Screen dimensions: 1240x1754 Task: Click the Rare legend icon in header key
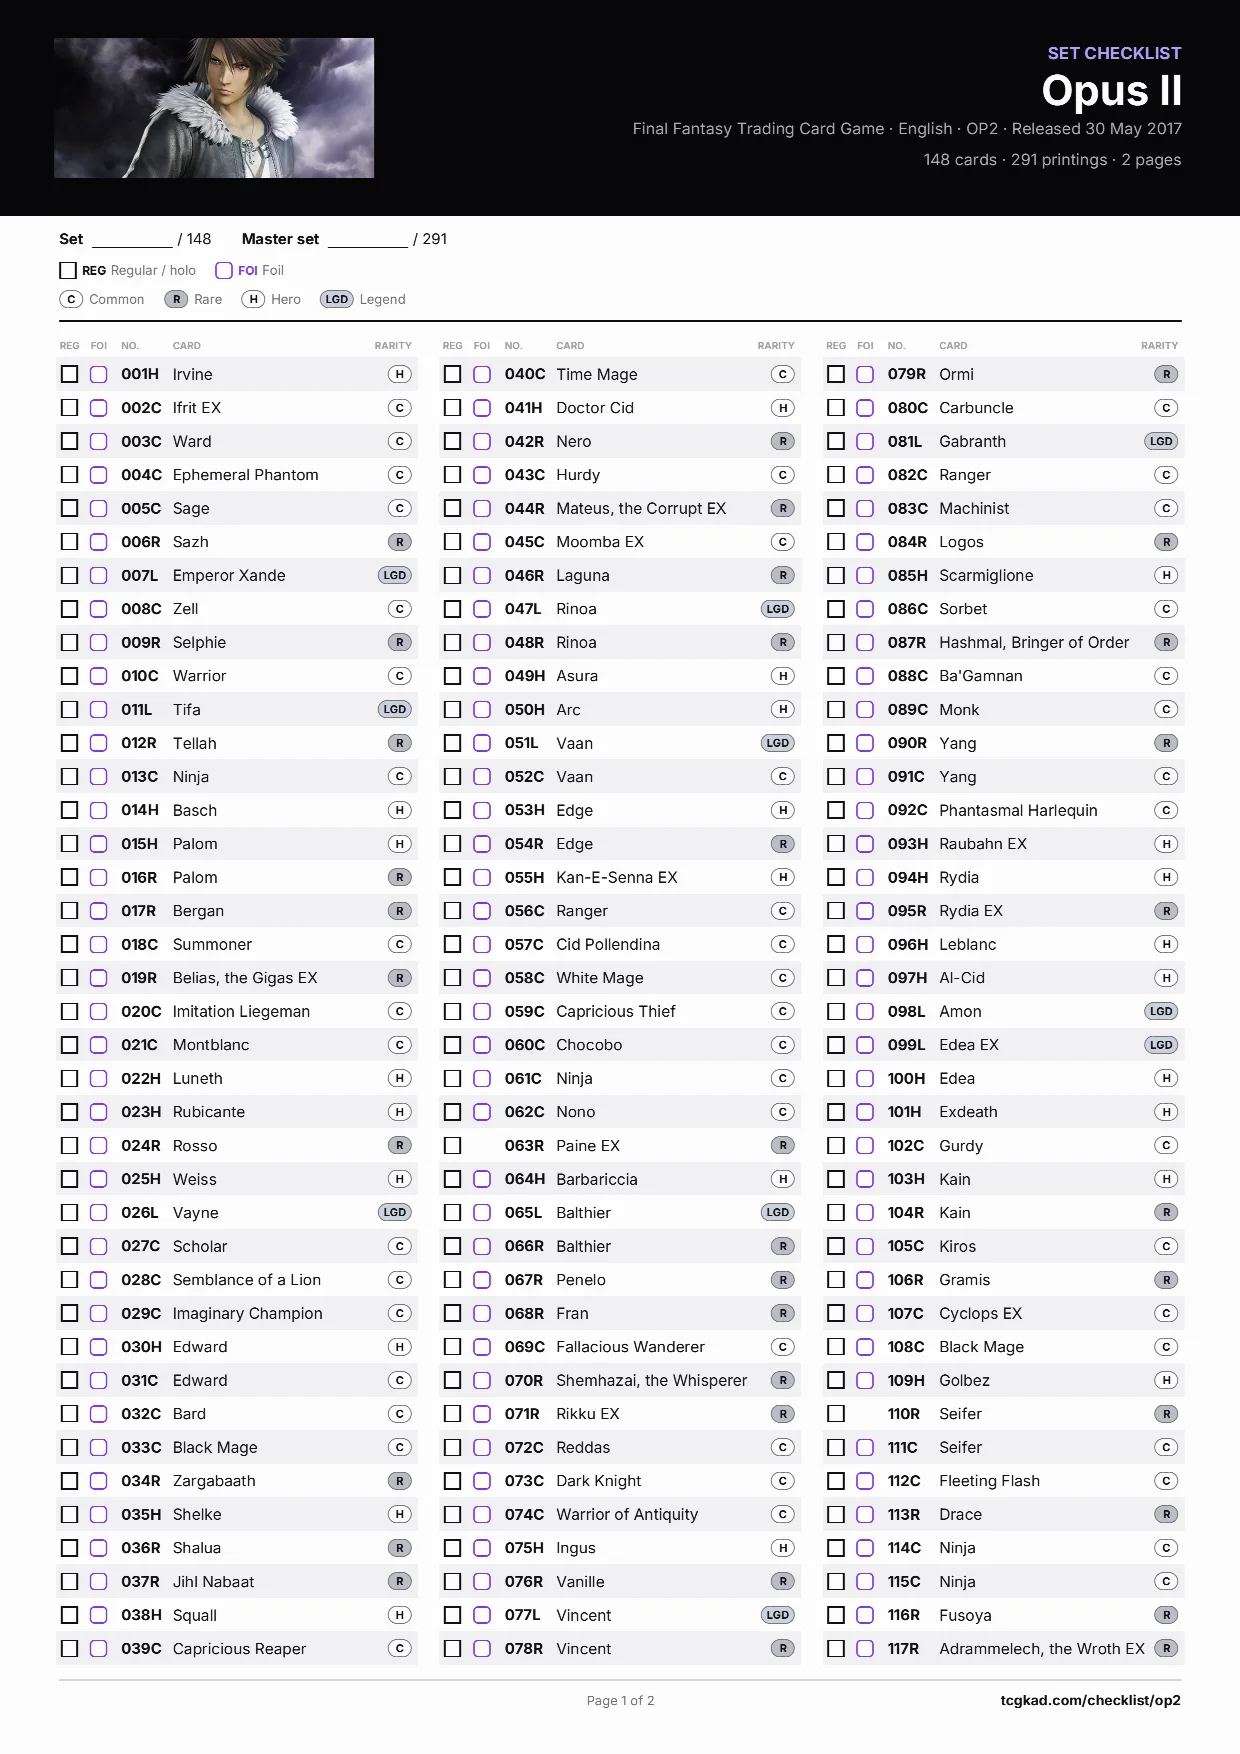point(176,299)
